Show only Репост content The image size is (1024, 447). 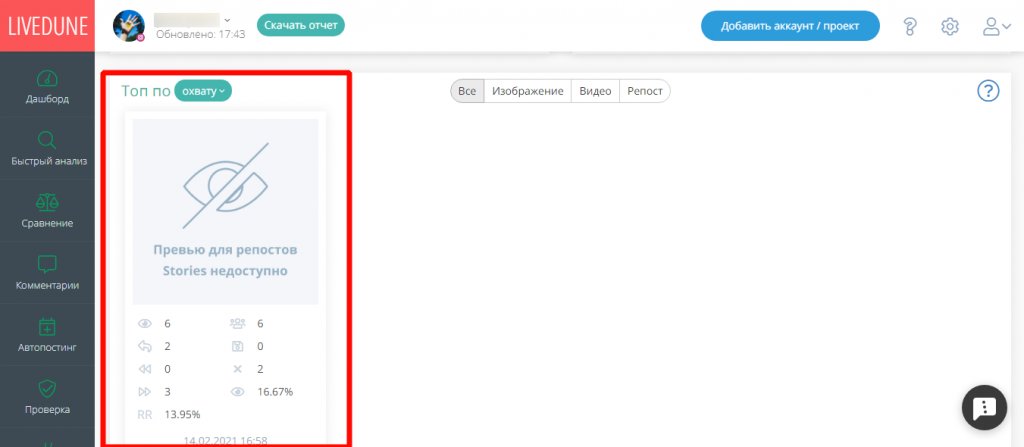645,91
